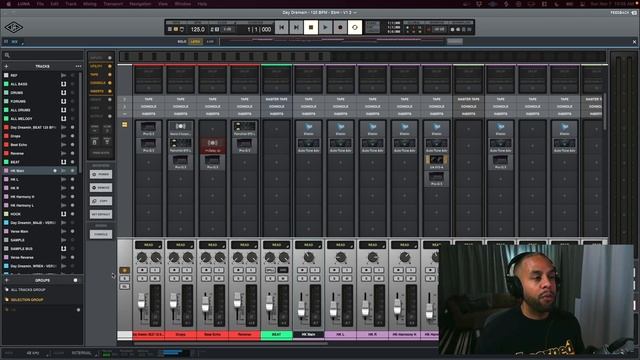The height and width of the screenshot is (360, 640).
Task: Click the SET DEFAULT button
Action: click(101, 214)
